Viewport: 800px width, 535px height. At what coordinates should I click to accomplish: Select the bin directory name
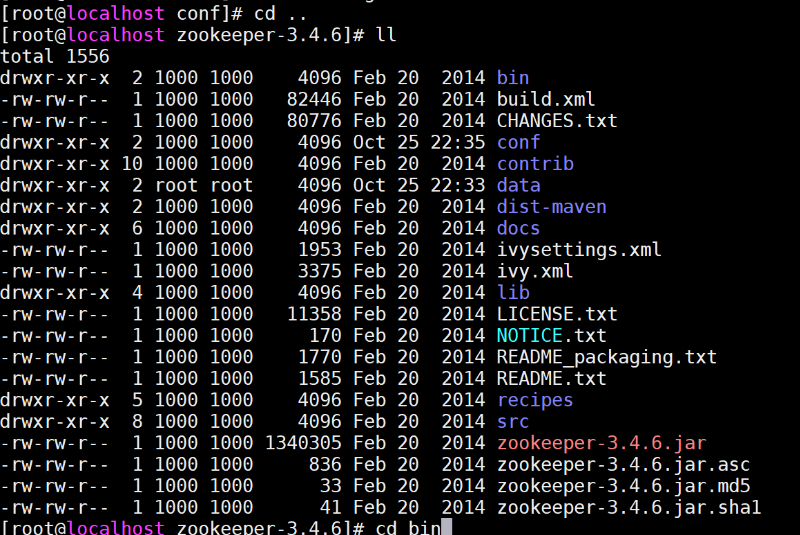(513, 78)
